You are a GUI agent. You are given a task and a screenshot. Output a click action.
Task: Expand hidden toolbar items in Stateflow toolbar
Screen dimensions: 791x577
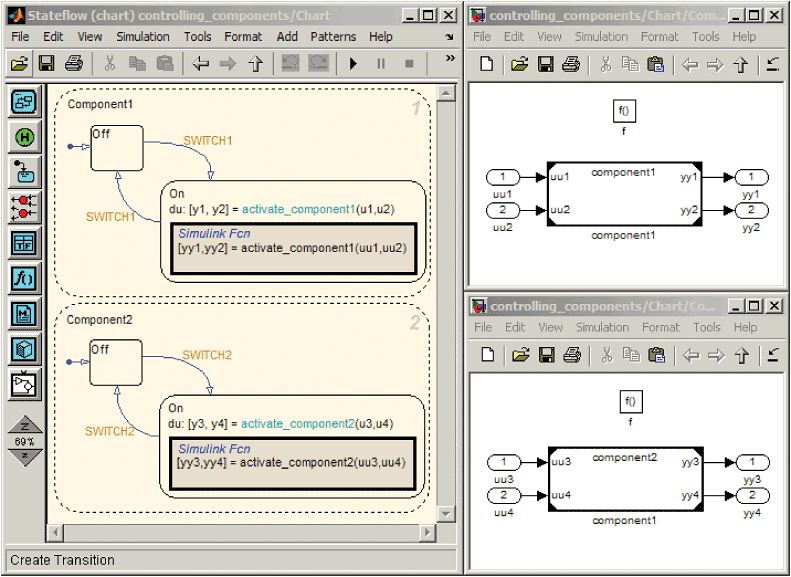(x=449, y=37)
